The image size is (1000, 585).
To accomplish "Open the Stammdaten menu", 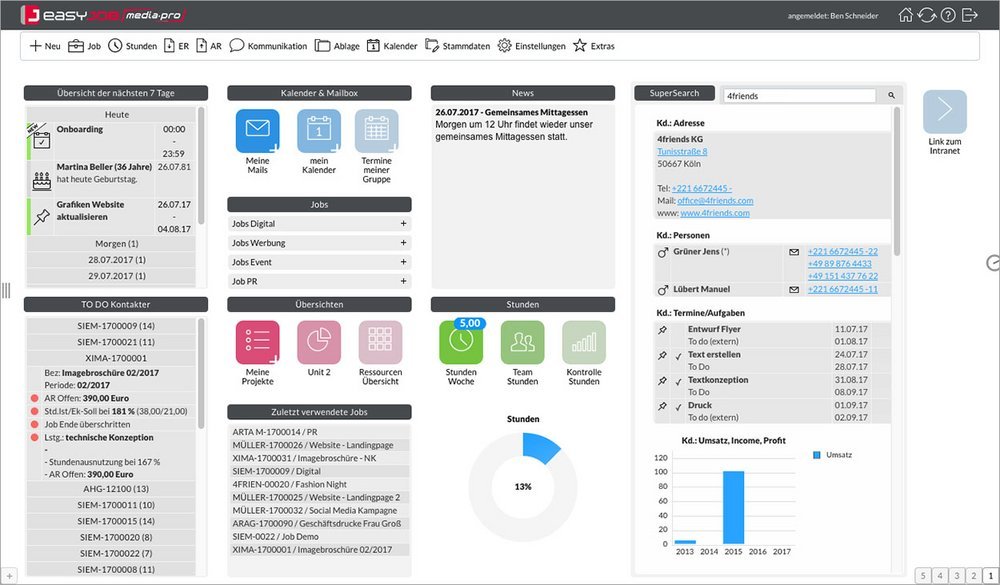I will coord(458,46).
